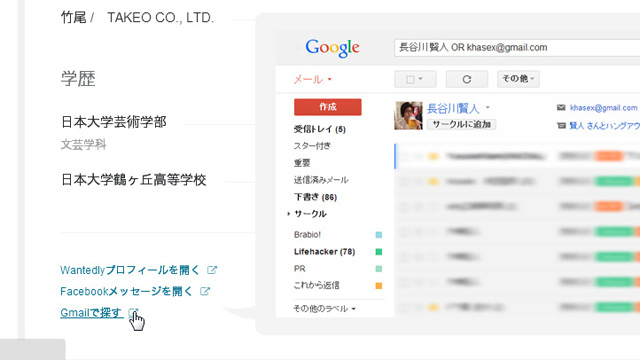Click the 賢人 さんとハングアウト link
Screen dimensions: 640x360
coord(604,126)
